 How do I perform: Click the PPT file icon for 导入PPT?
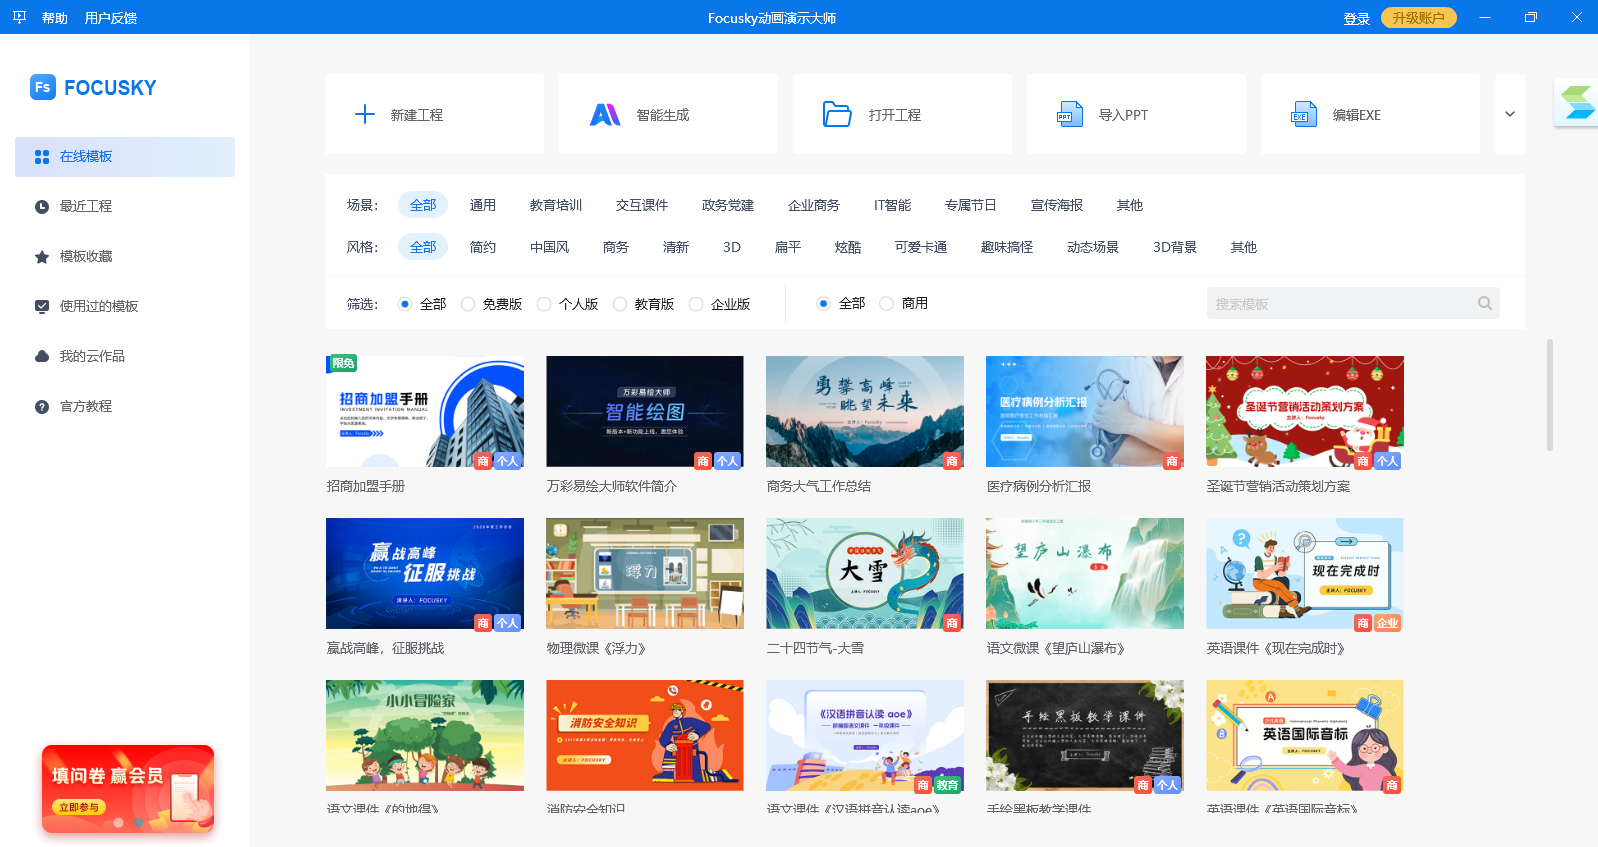click(x=1070, y=114)
